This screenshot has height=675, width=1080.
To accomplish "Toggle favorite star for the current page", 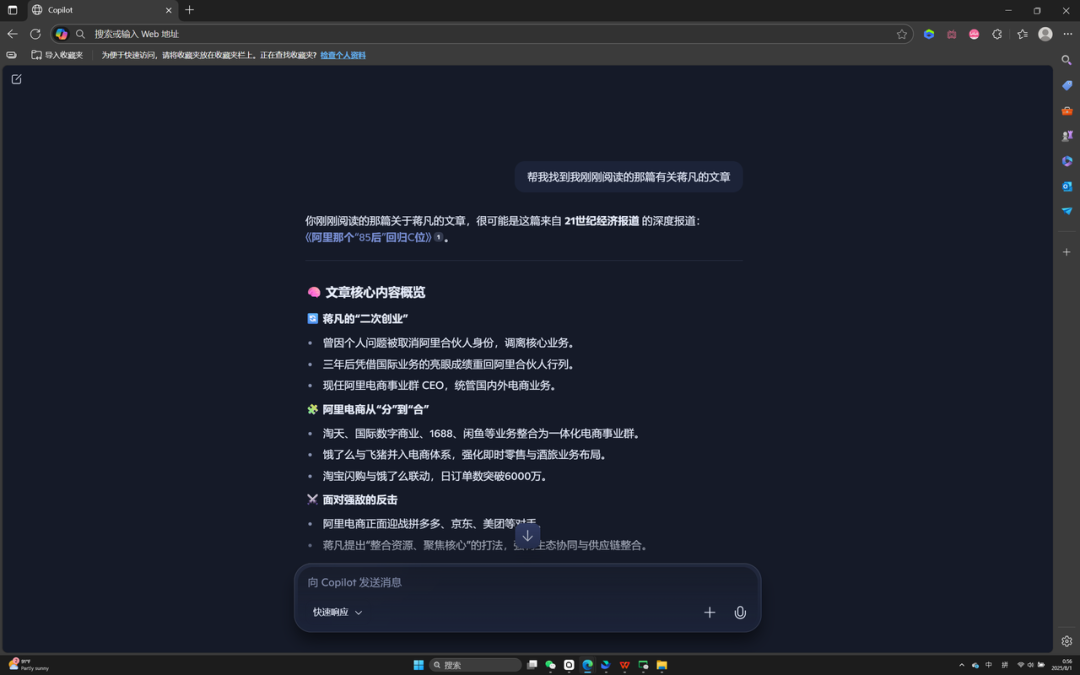I will pos(901,33).
